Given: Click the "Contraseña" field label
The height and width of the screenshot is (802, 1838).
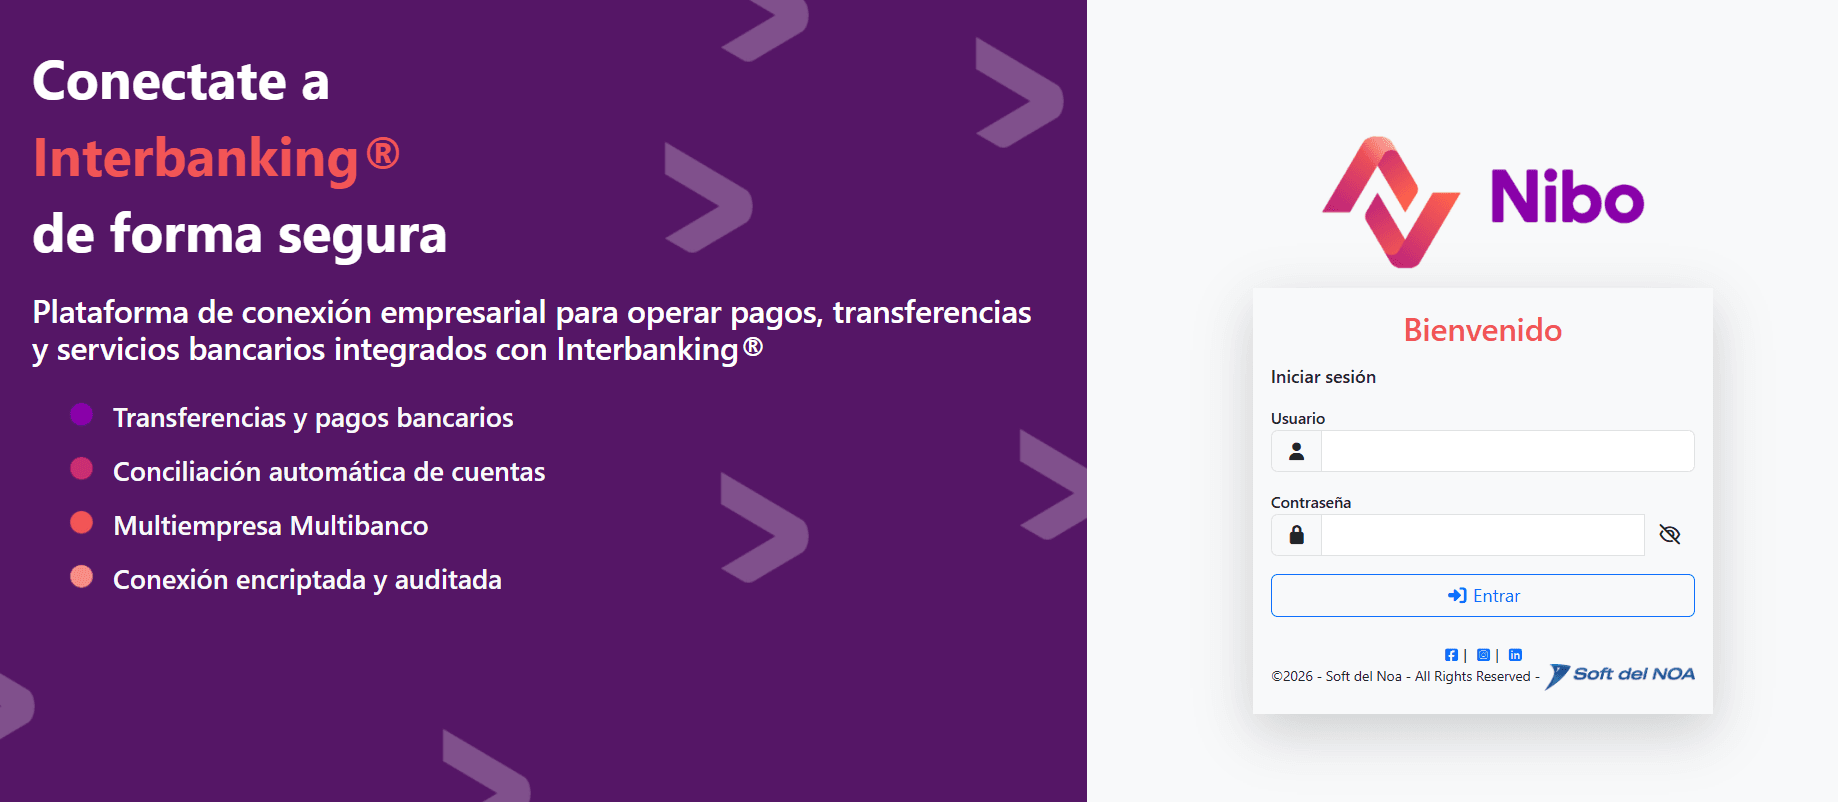Looking at the screenshot, I should tap(1311, 502).
